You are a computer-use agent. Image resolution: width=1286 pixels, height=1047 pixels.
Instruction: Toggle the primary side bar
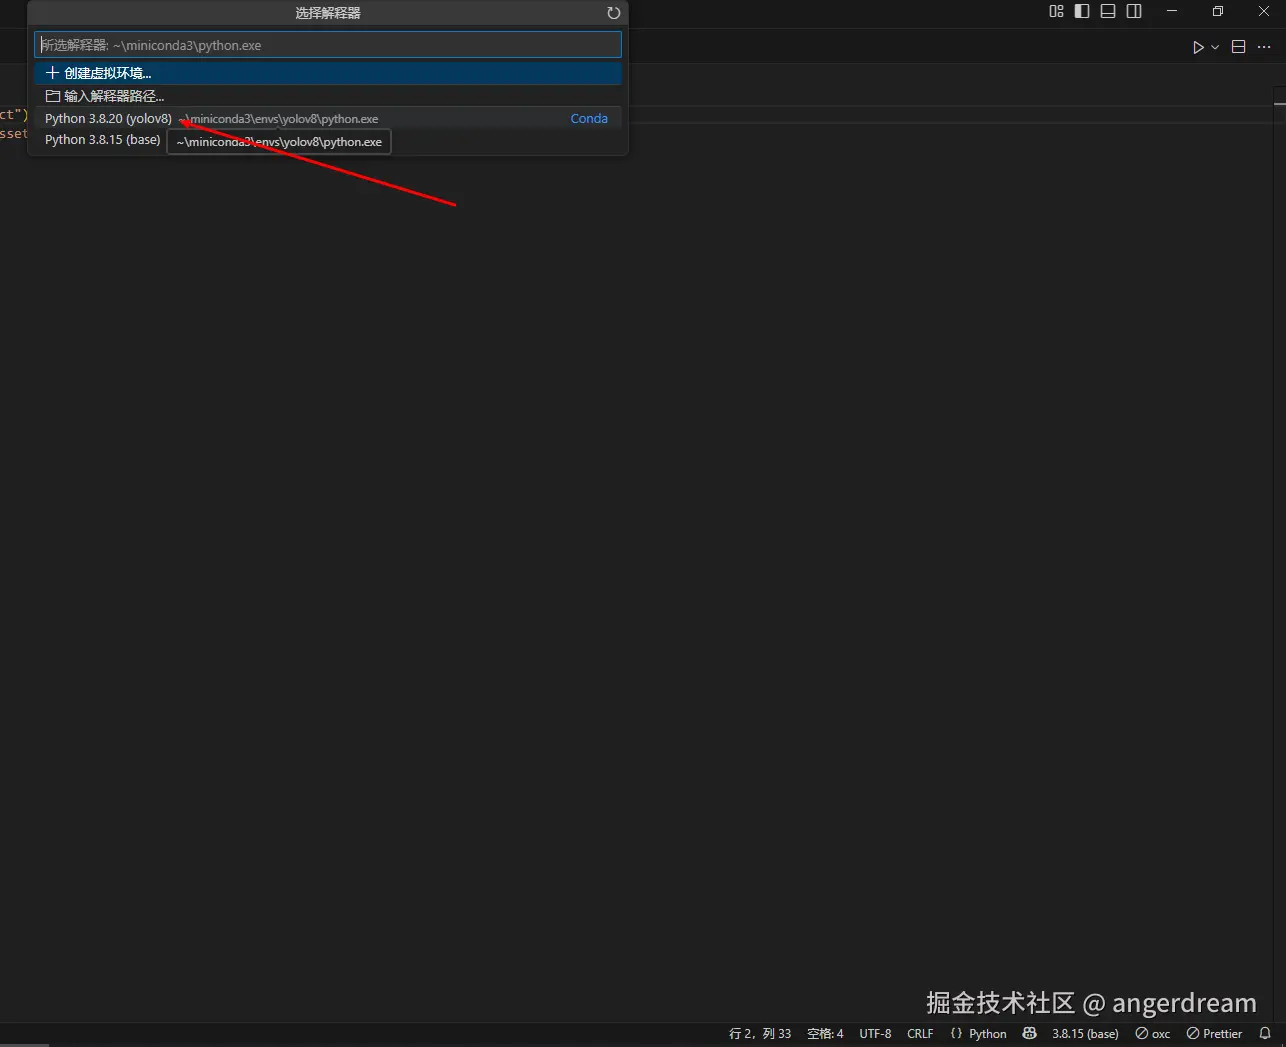1082,11
